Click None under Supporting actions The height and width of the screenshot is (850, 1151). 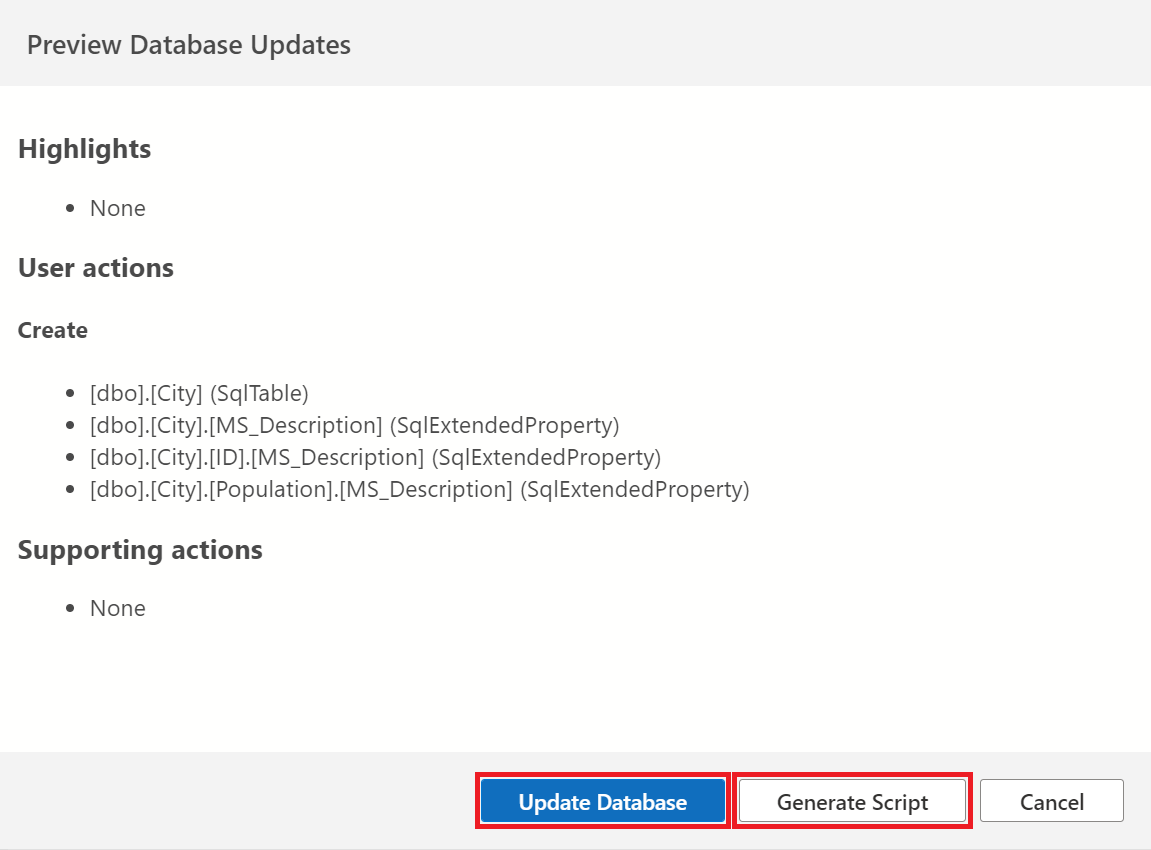tap(117, 608)
